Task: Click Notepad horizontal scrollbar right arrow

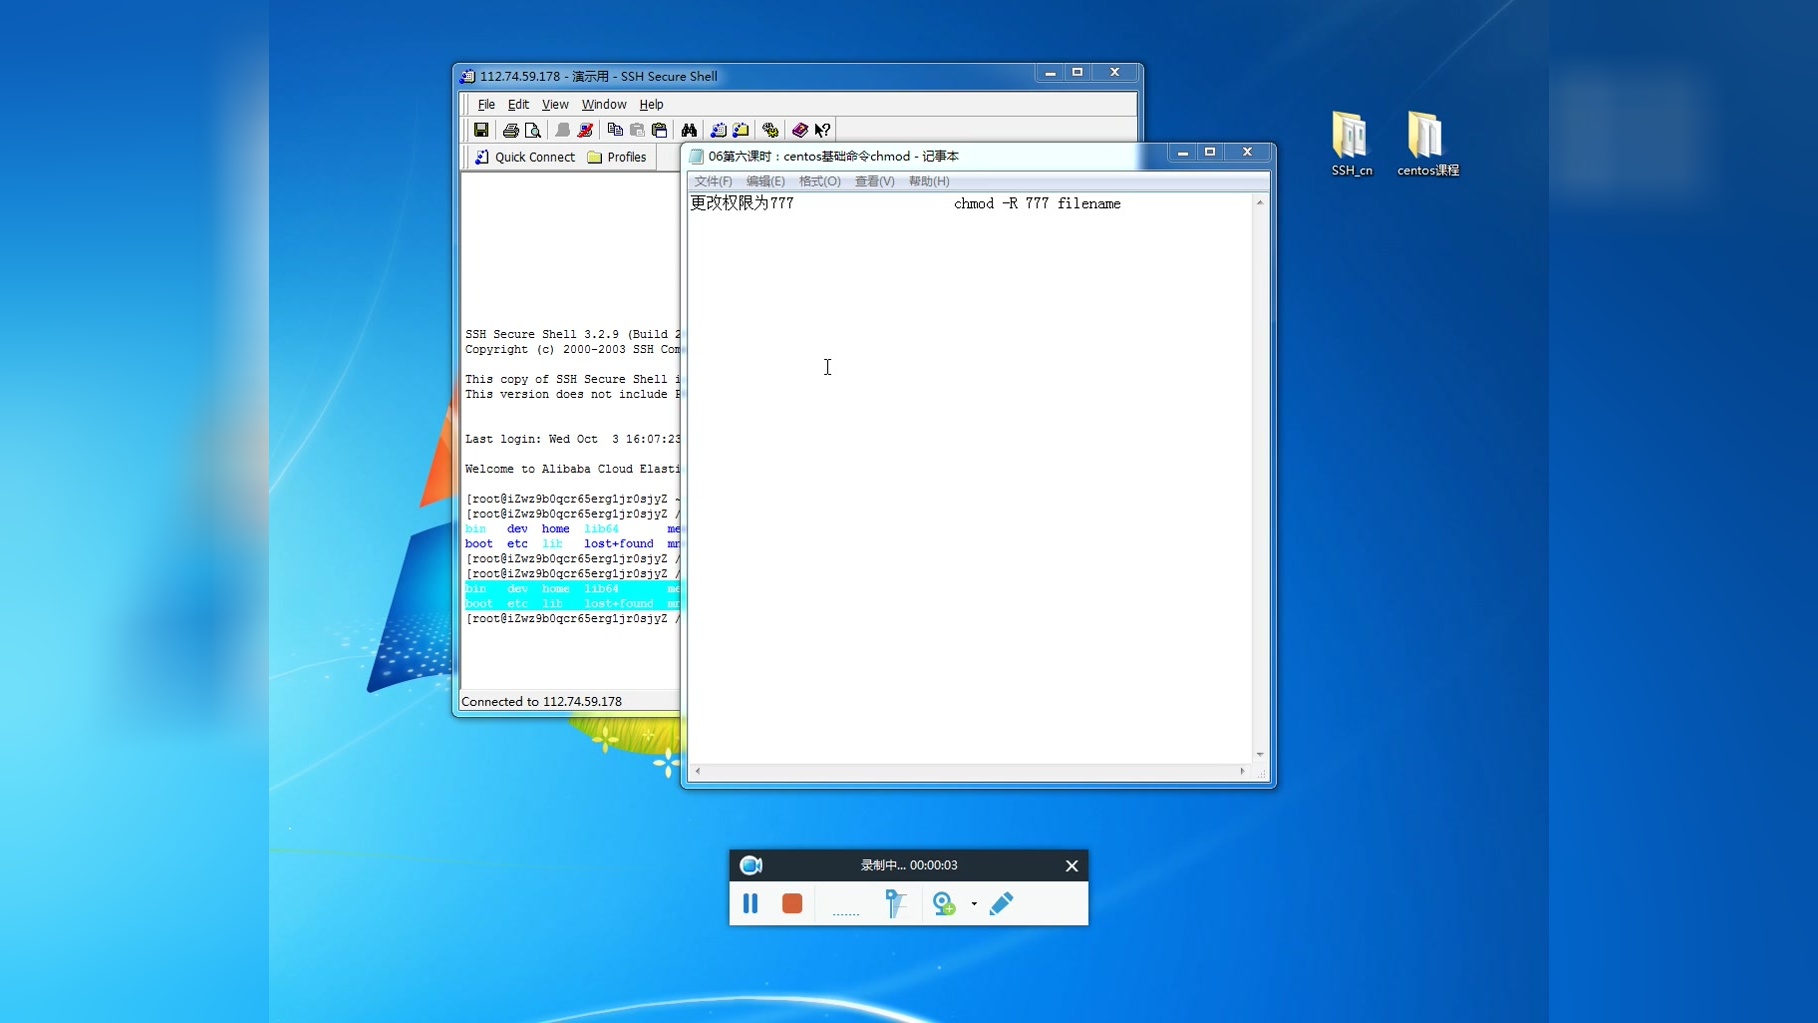Action: [x=1243, y=771]
